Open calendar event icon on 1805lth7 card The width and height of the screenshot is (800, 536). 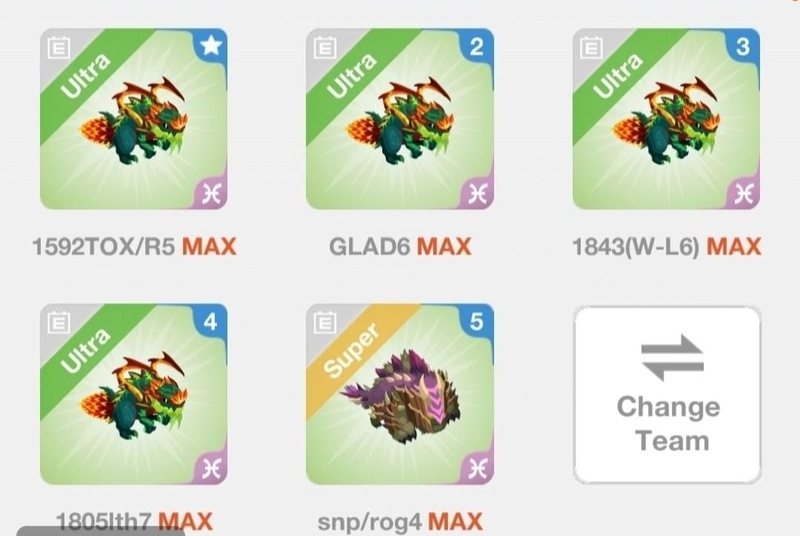(59, 322)
